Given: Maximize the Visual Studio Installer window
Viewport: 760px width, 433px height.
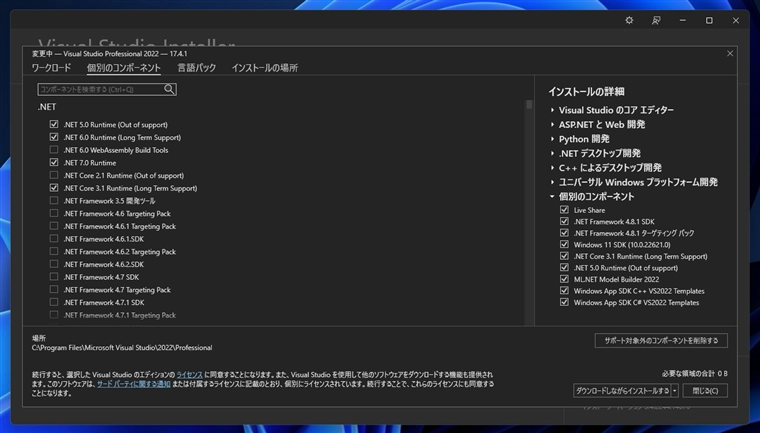Looking at the screenshot, I should click(x=709, y=20).
